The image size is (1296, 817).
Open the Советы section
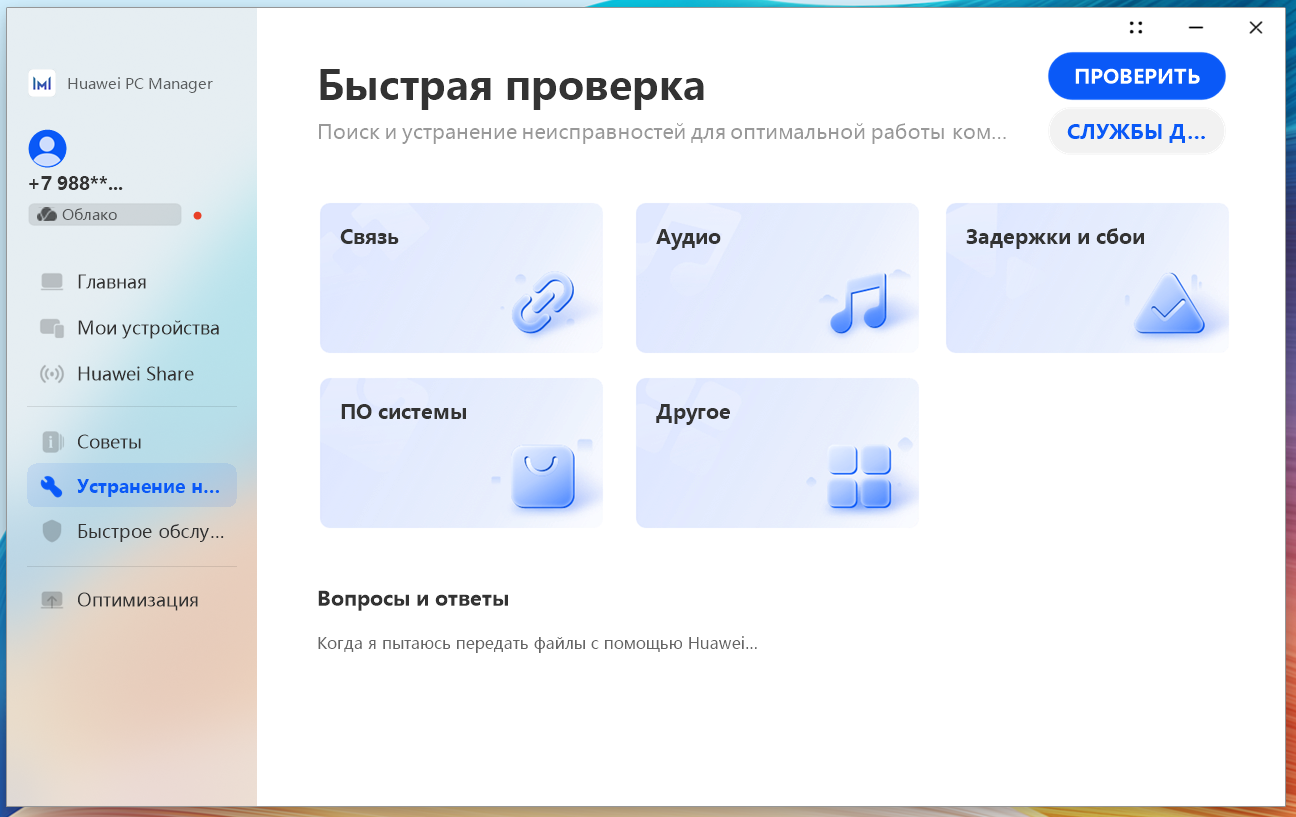tap(132, 442)
